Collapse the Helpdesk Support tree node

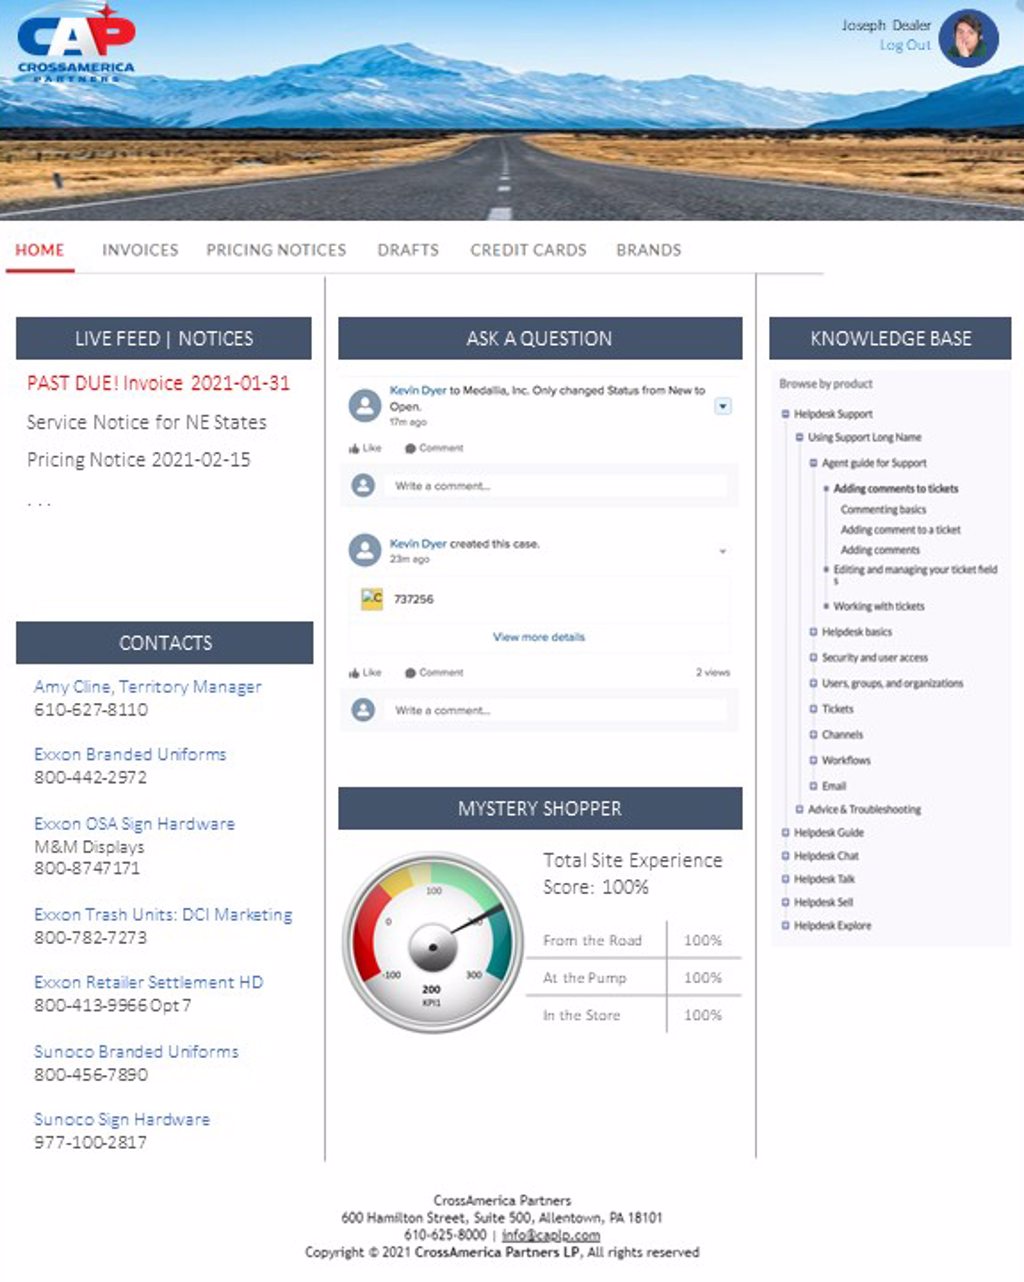[x=786, y=414]
